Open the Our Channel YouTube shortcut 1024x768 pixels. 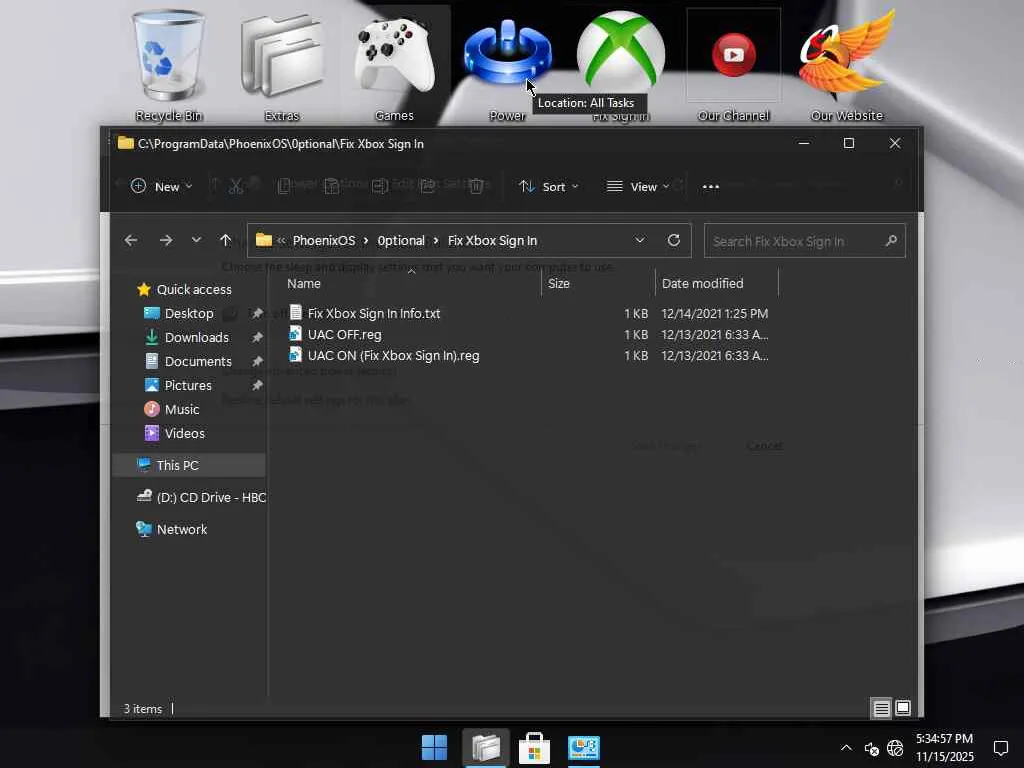coord(733,65)
